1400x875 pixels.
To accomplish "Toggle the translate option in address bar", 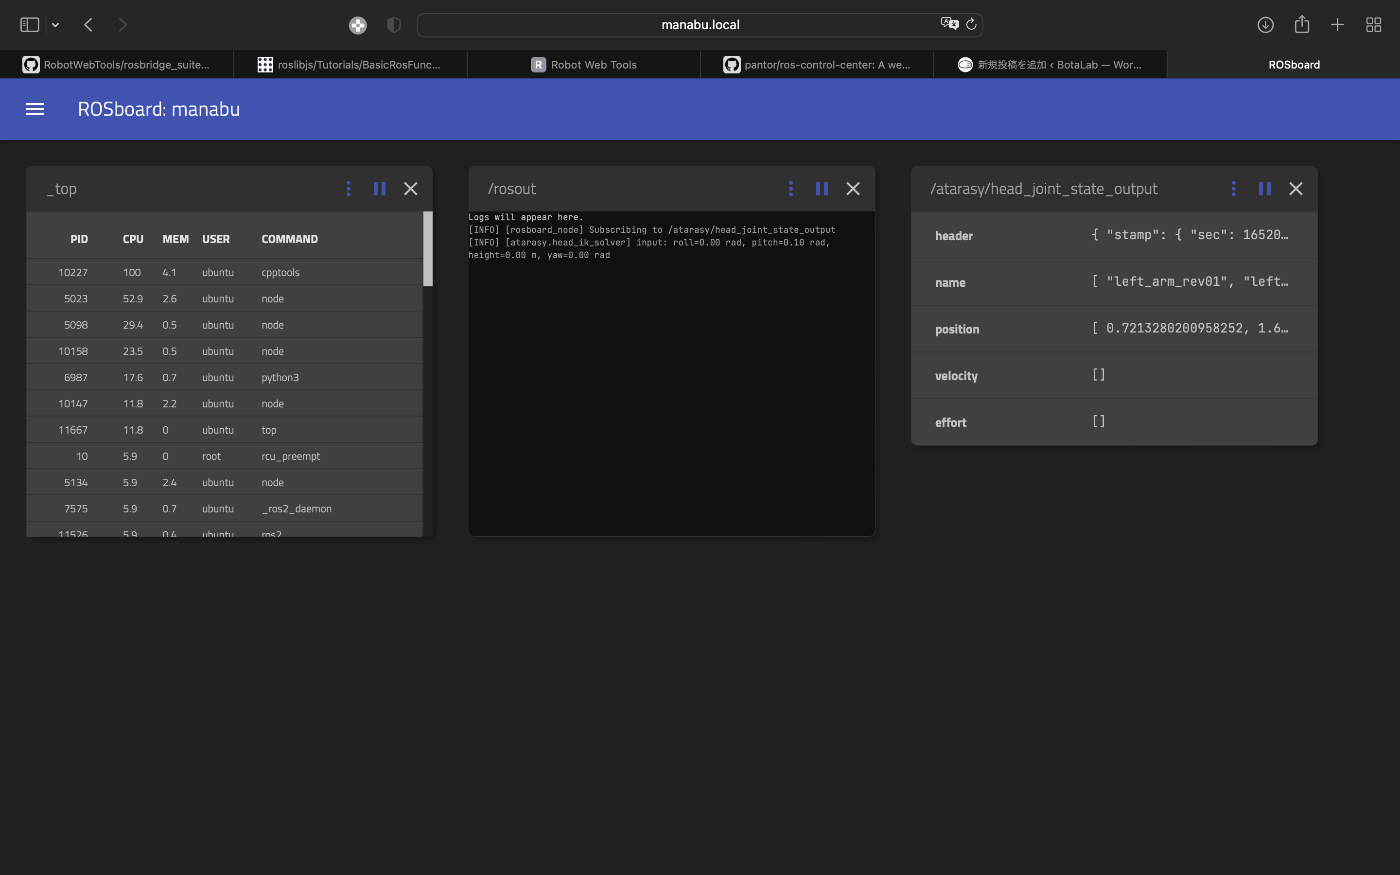I will point(948,24).
